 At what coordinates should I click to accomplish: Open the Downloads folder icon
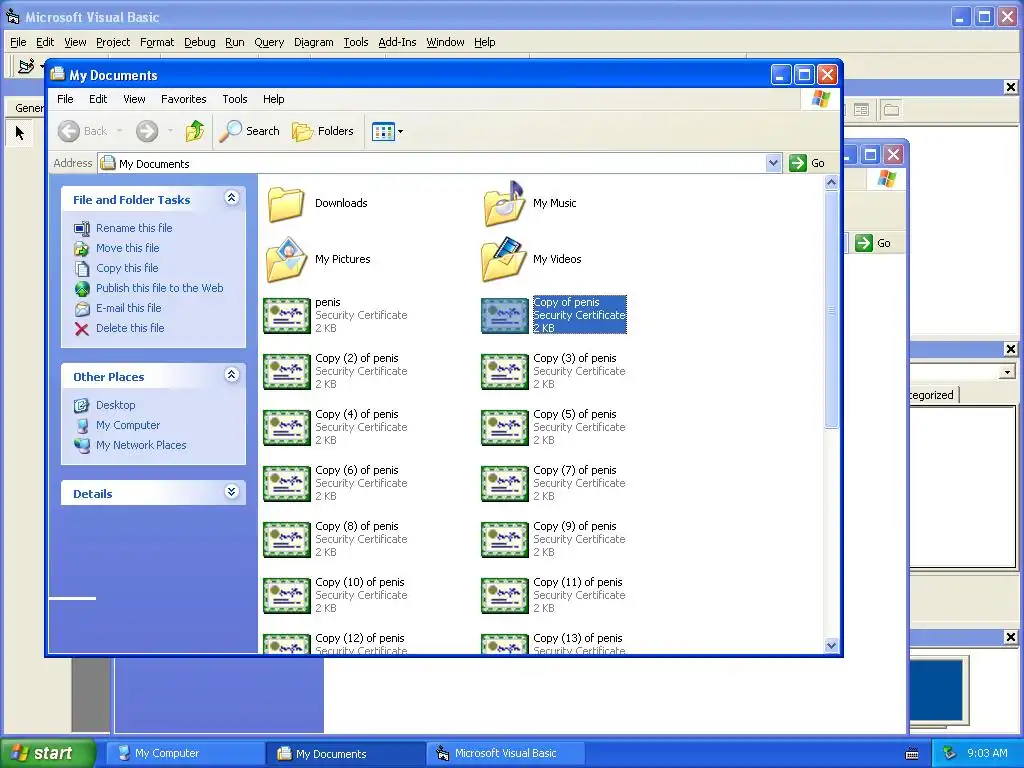pyautogui.click(x=286, y=204)
